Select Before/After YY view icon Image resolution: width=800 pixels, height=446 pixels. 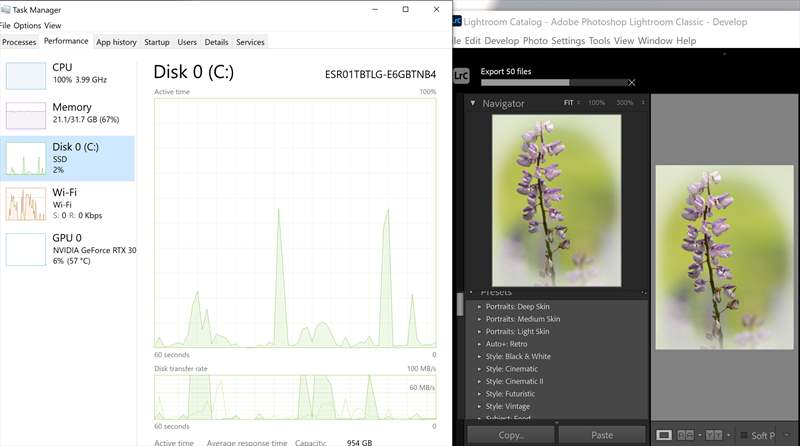click(714, 435)
